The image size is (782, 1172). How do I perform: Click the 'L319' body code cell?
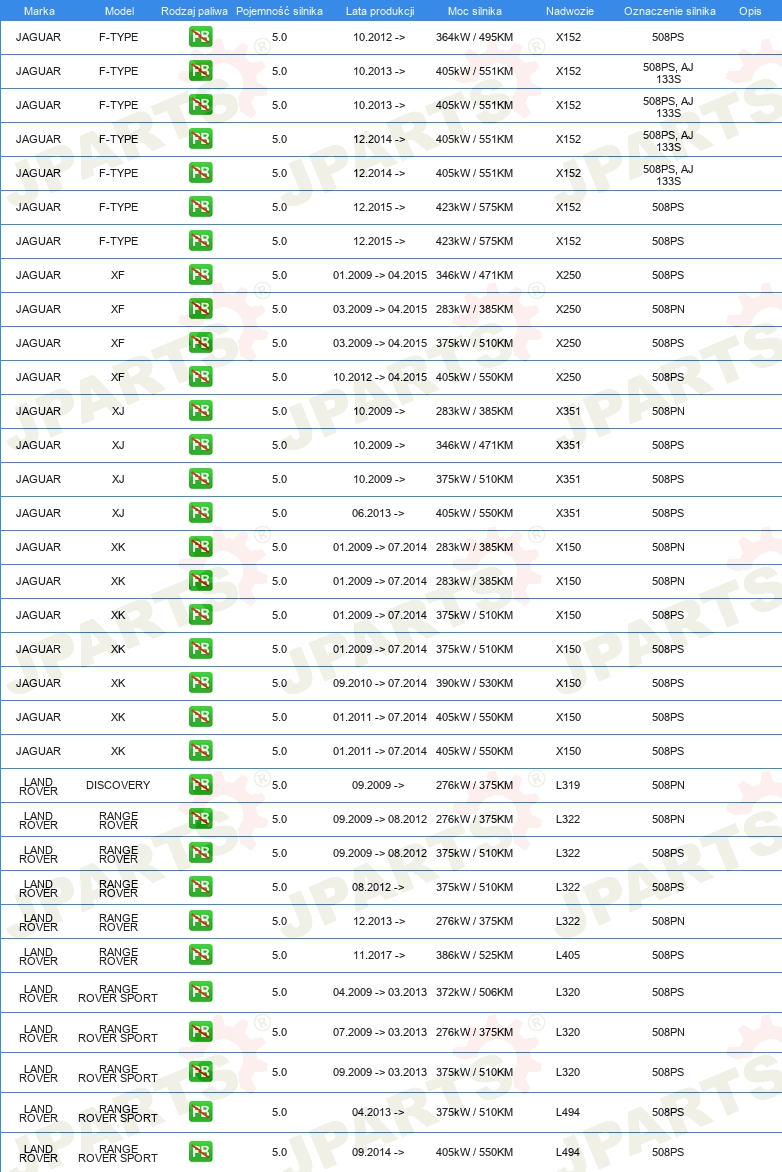[568, 785]
